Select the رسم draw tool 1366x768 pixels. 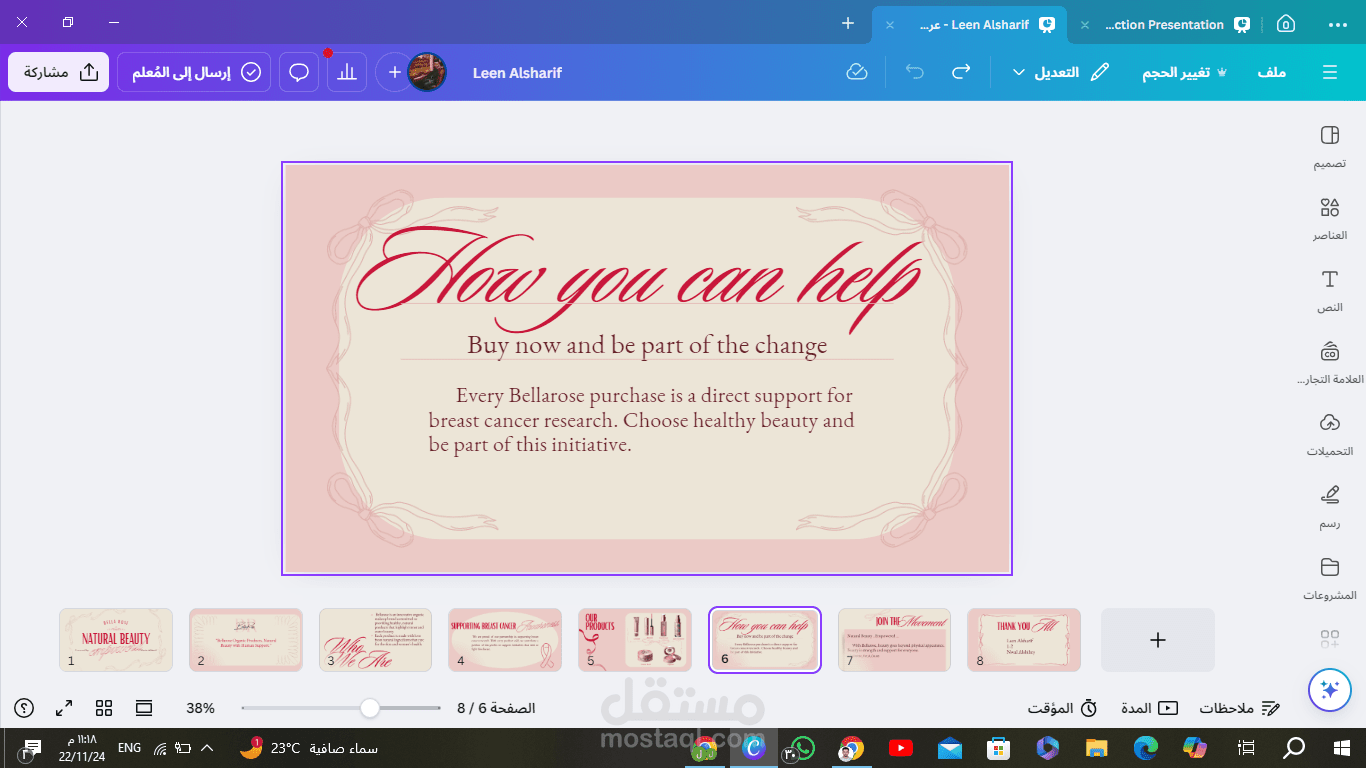(1329, 507)
